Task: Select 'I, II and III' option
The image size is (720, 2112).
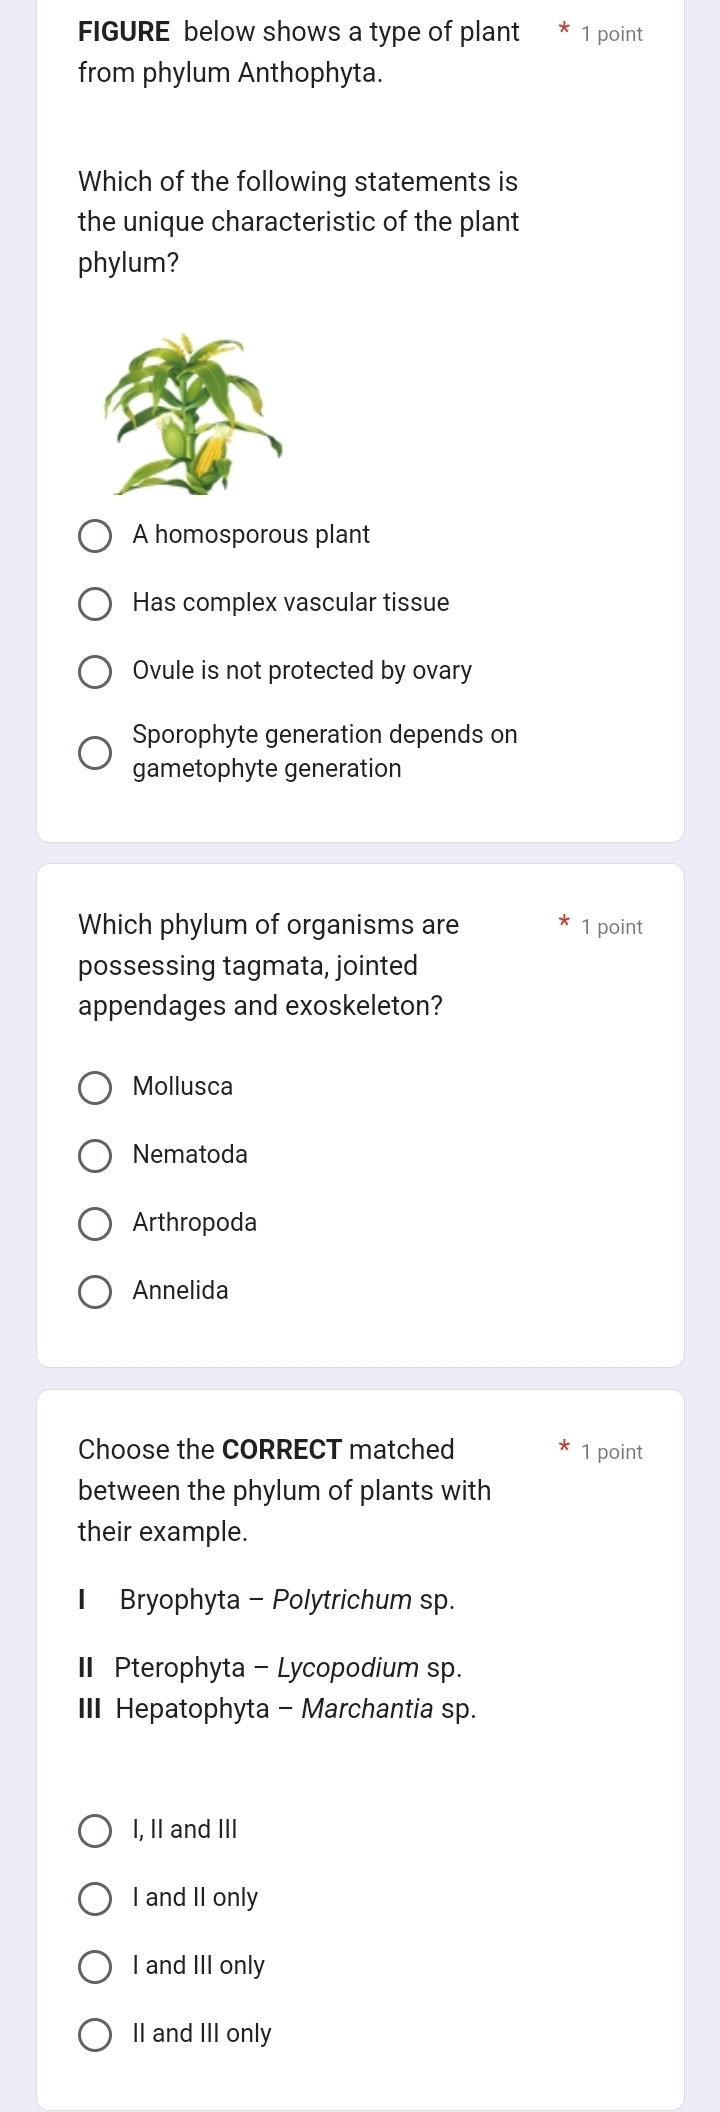Action: pos(95,1830)
